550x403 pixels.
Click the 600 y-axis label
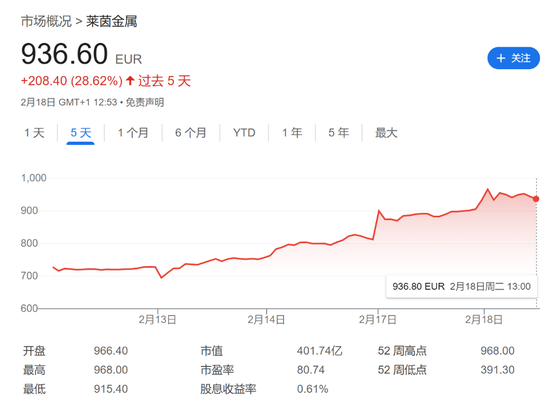(x=29, y=308)
